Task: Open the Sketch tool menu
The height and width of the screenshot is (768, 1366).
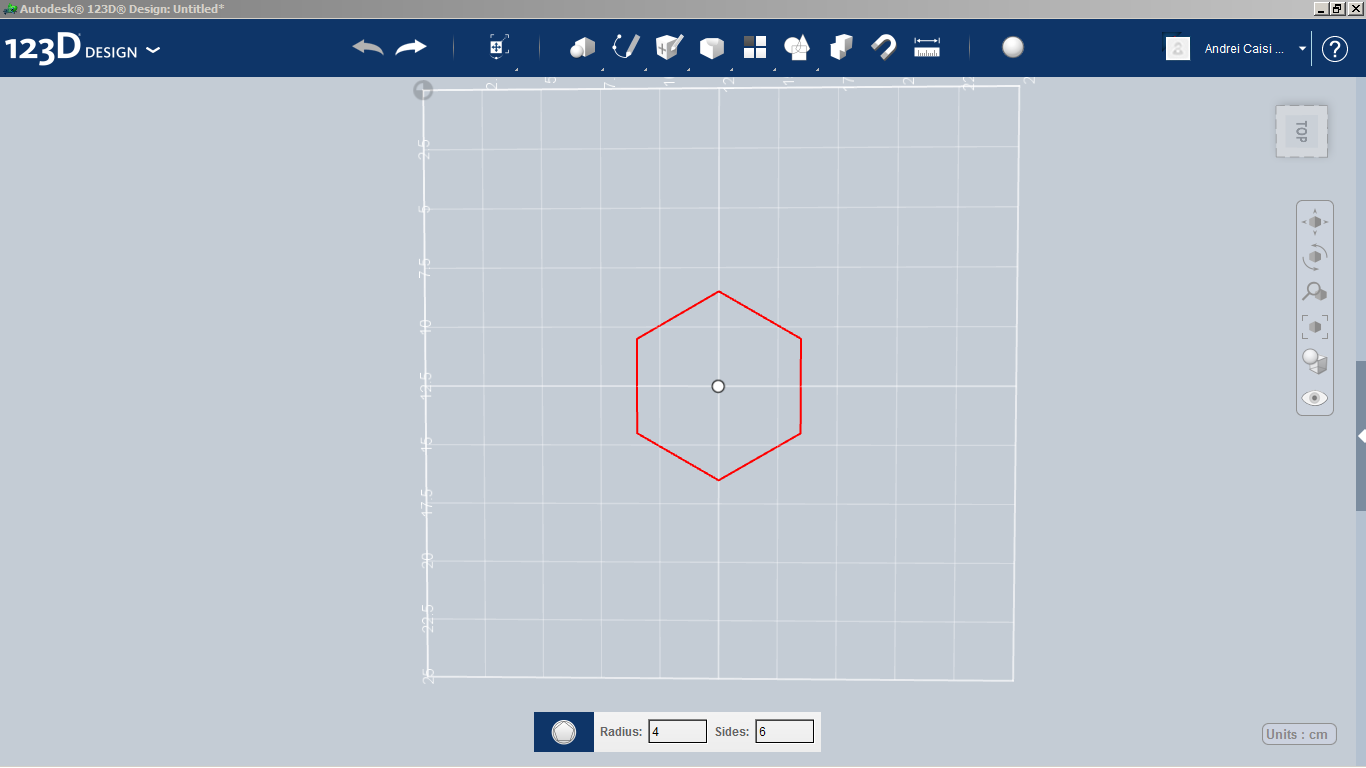Action: click(x=626, y=47)
